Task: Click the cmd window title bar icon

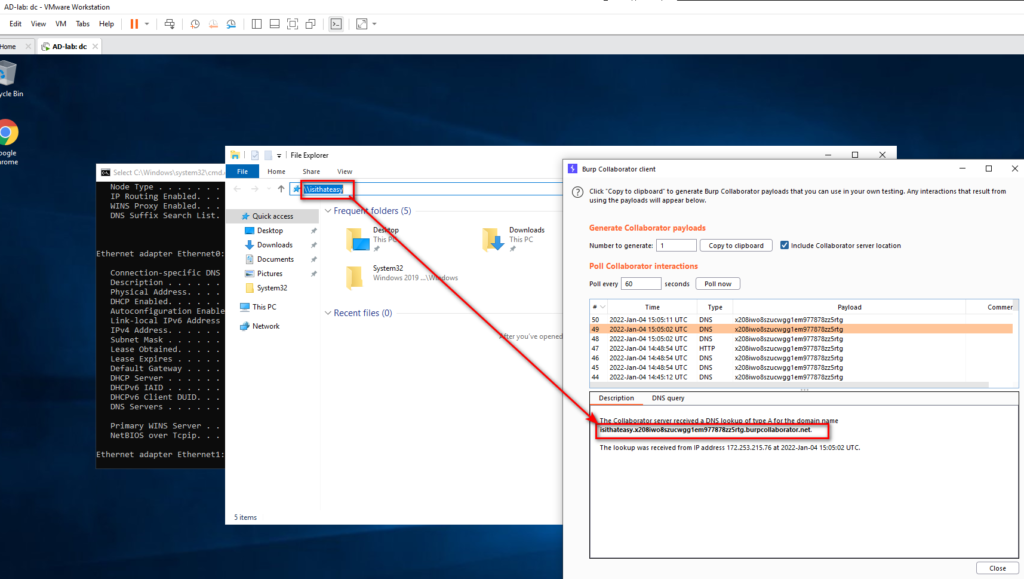Action: [106, 172]
